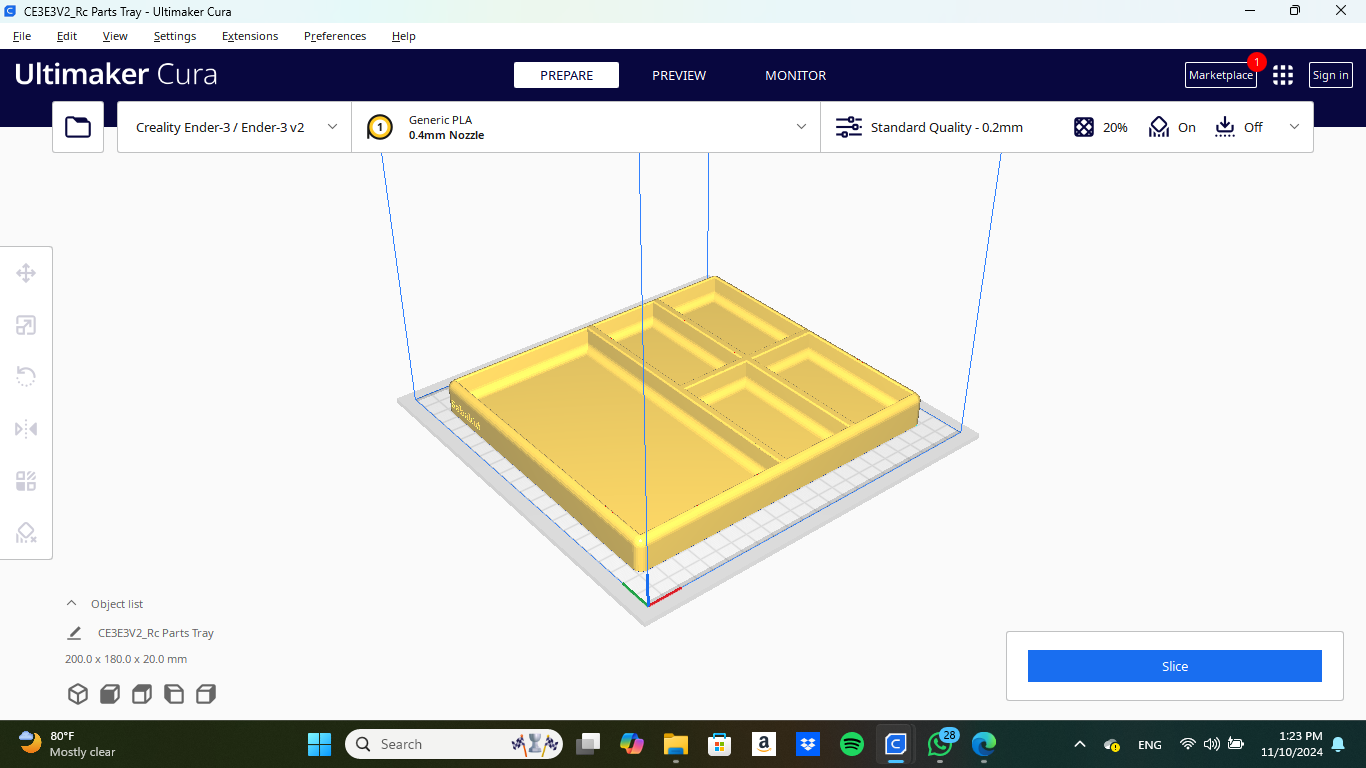The width and height of the screenshot is (1366, 768).
Task: Open the File menu
Action: (22, 36)
